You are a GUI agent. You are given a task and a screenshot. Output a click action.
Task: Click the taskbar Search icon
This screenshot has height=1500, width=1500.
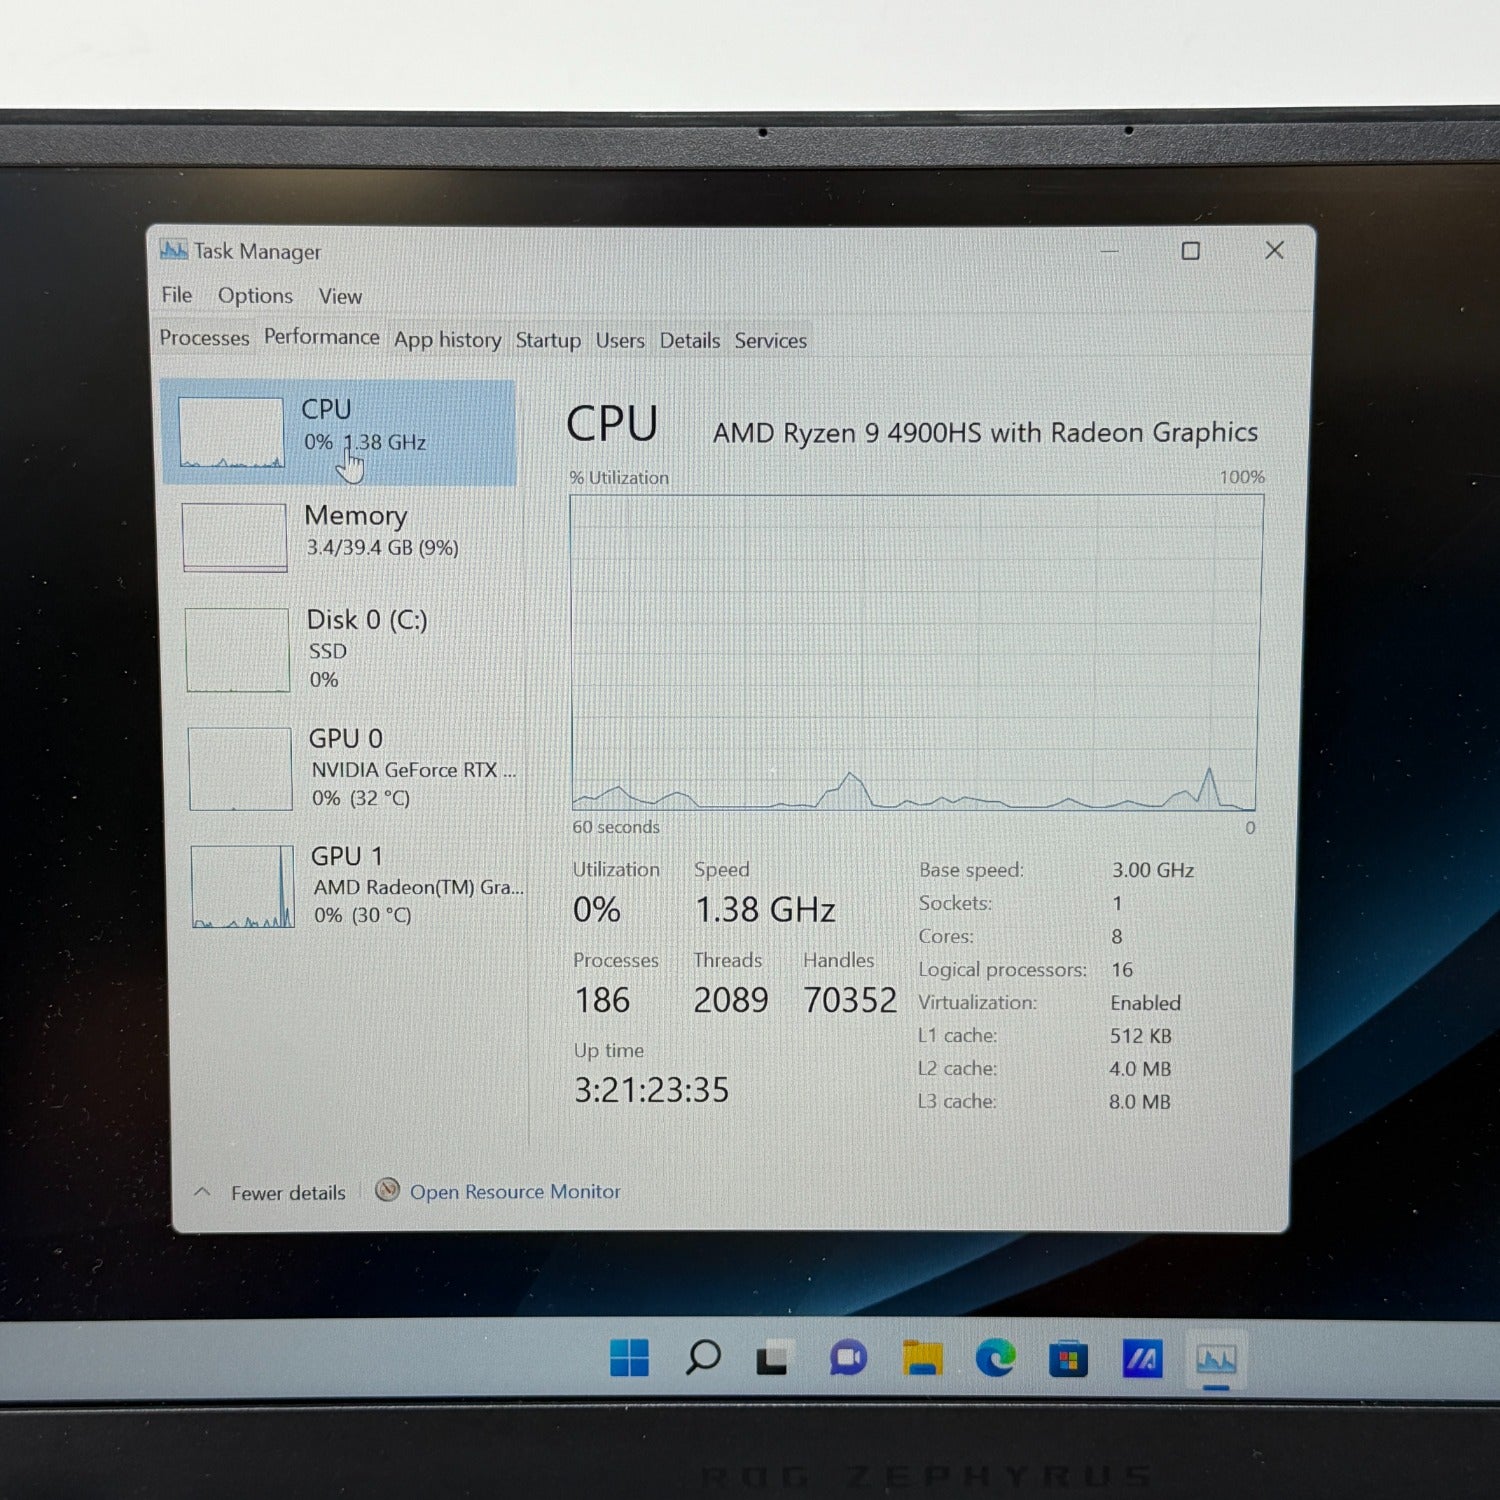pyautogui.click(x=703, y=1358)
